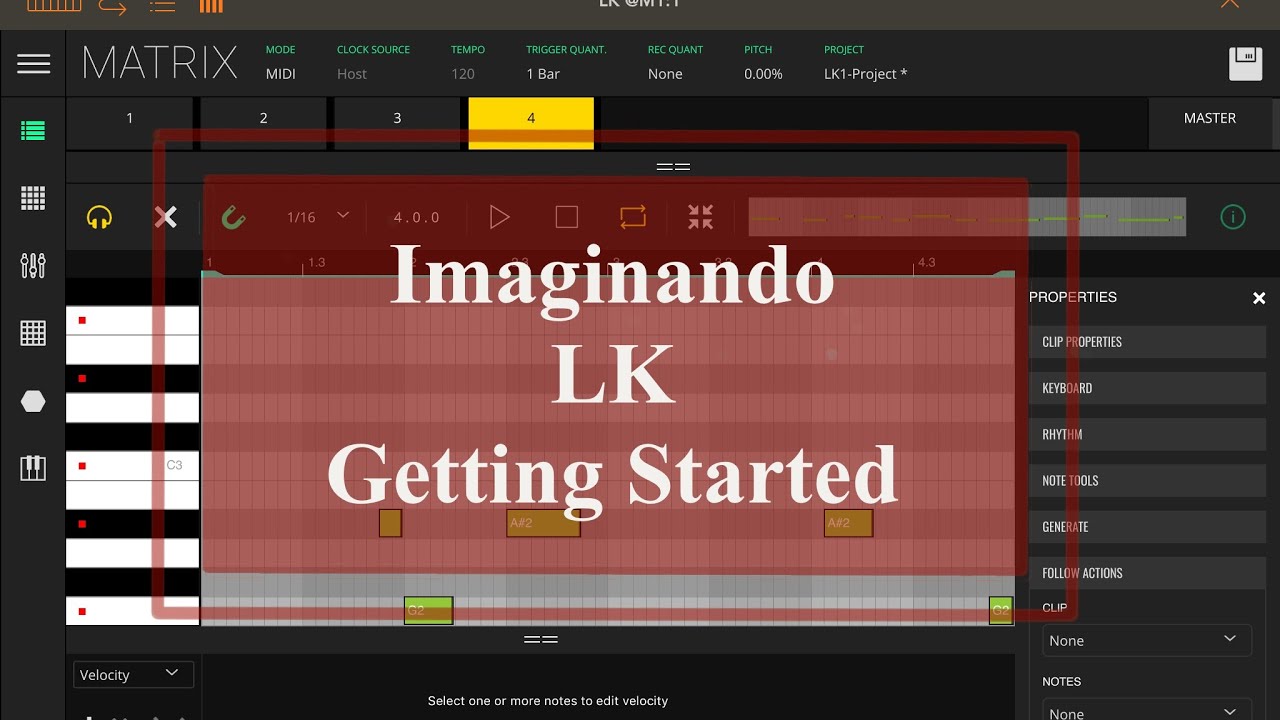
Task: Open the mixer faders view in sidebar
Action: 33,265
